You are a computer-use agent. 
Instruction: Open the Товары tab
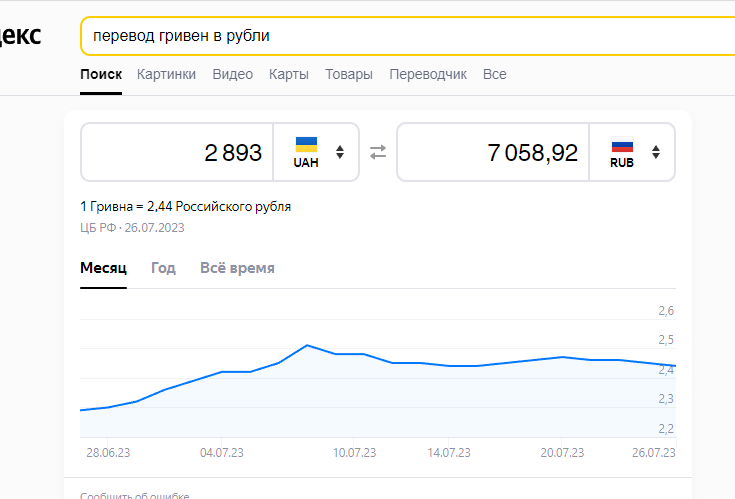[349, 74]
